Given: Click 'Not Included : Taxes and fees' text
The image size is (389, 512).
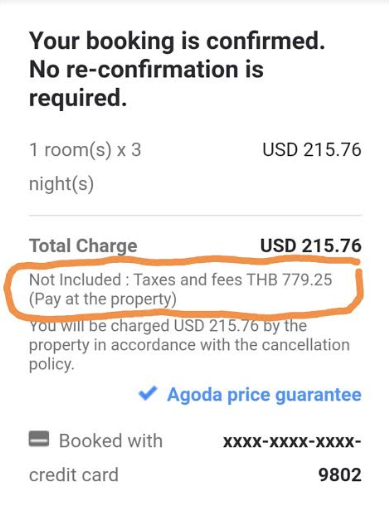Looking at the screenshot, I should click(136, 280).
